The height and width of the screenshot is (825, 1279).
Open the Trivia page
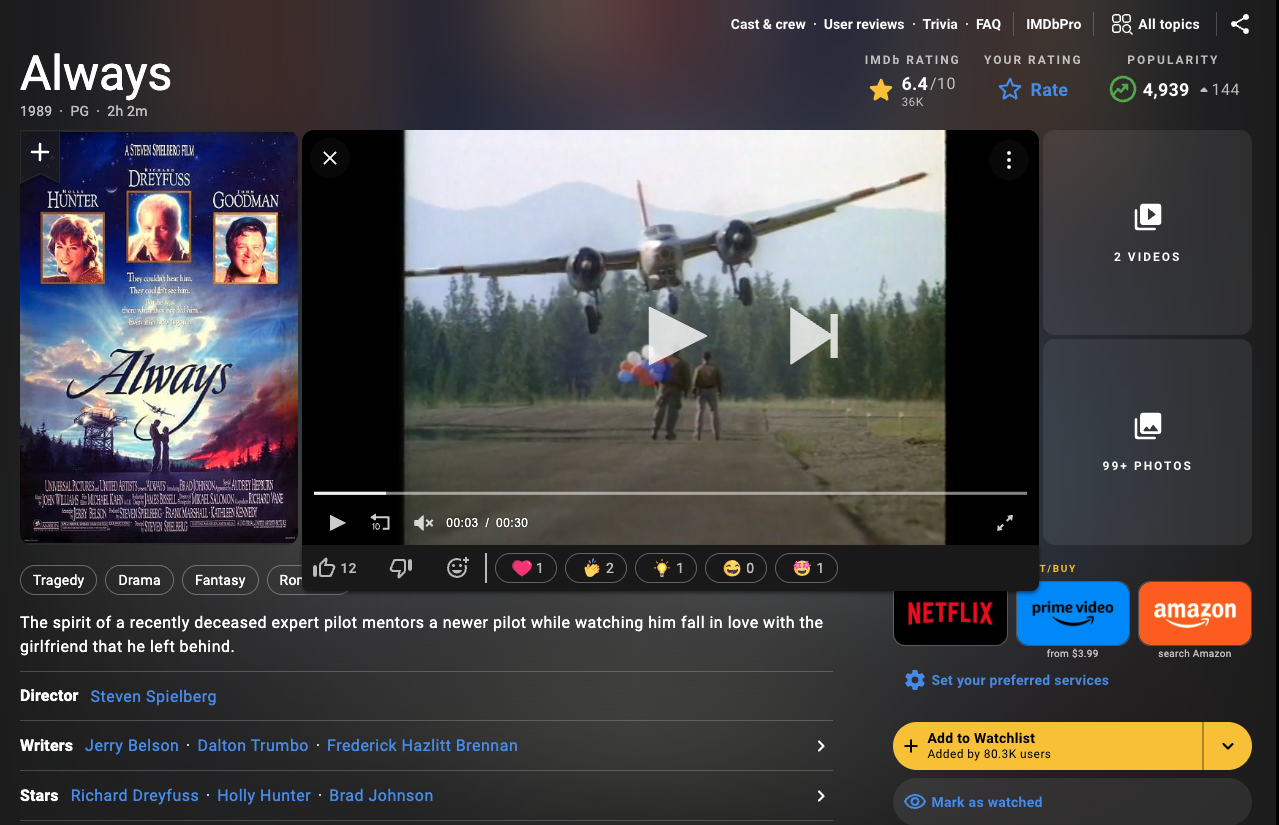[940, 24]
